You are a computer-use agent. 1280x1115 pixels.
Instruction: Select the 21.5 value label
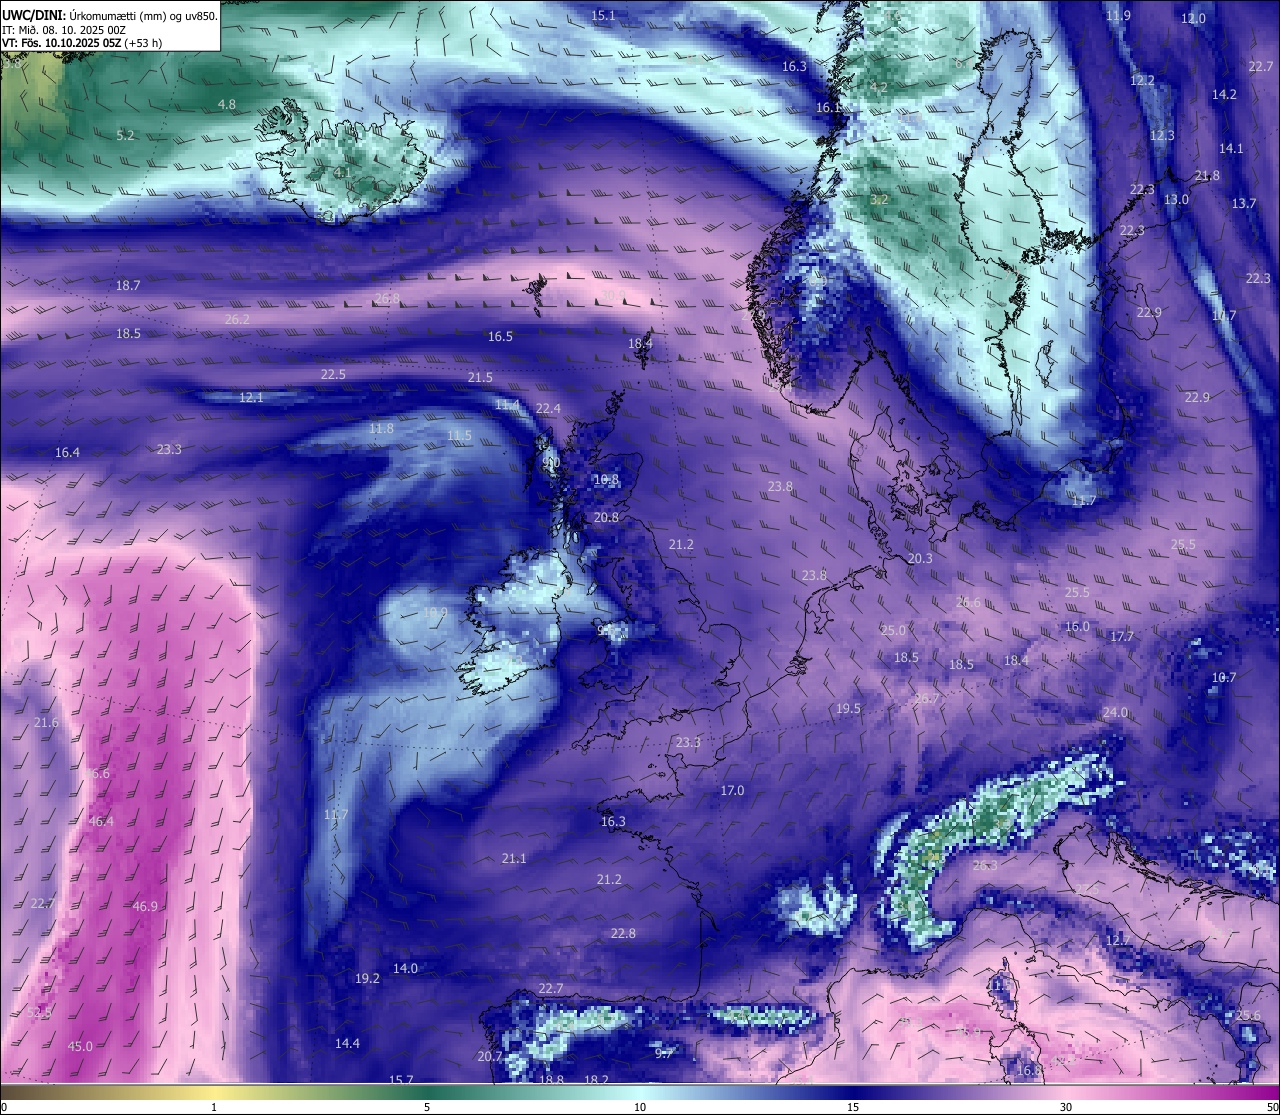(x=480, y=377)
